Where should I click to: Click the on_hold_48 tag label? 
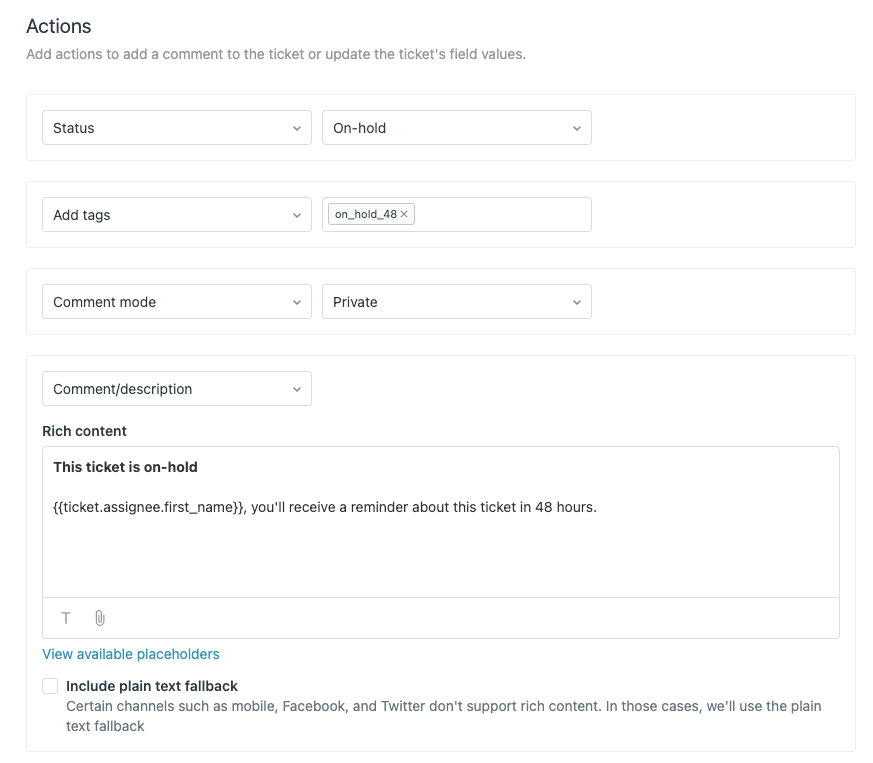pyautogui.click(x=366, y=214)
